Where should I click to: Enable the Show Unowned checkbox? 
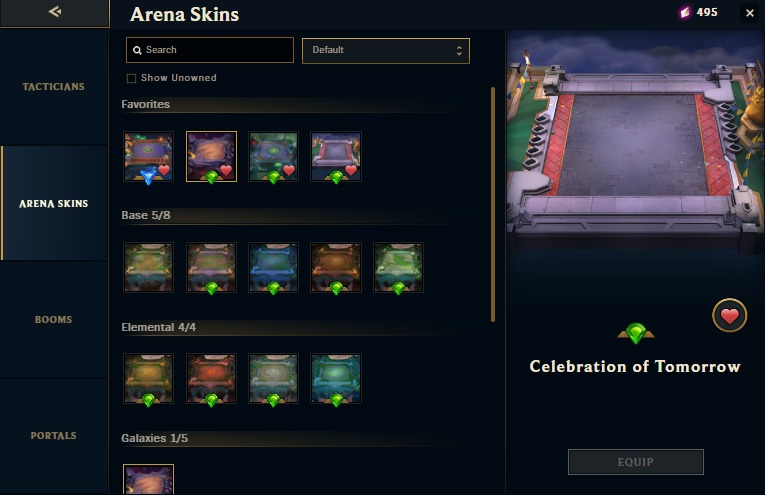[131, 79]
